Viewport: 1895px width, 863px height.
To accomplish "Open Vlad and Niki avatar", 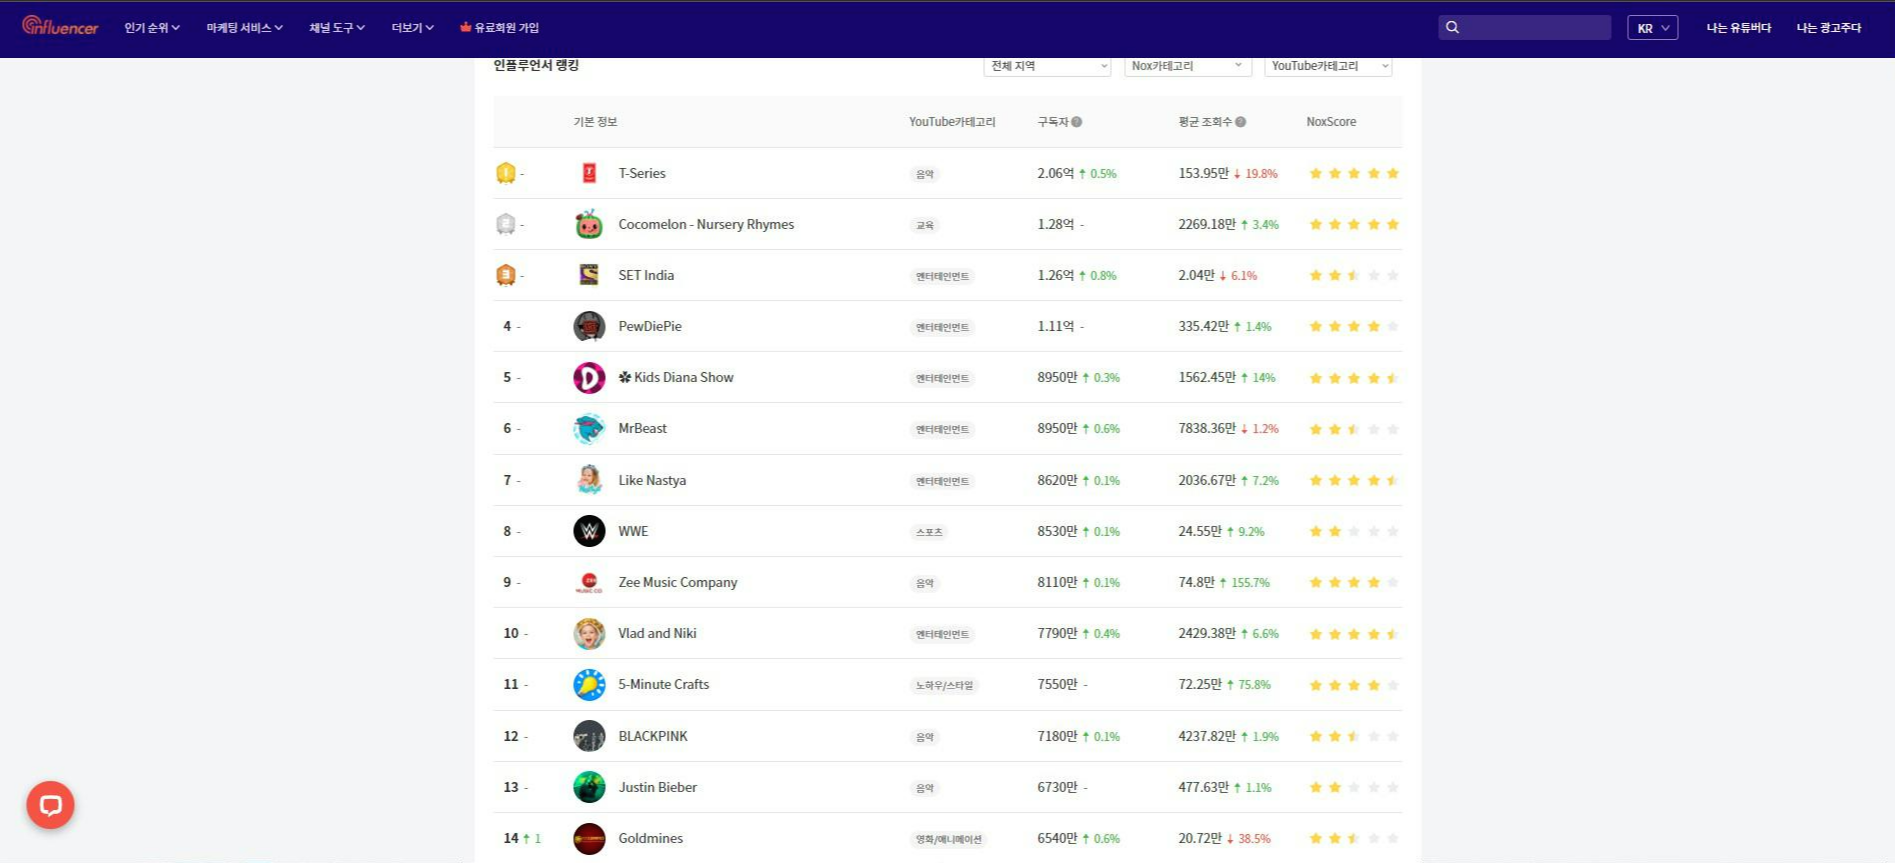I will pyautogui.click(x=589, y=634).
